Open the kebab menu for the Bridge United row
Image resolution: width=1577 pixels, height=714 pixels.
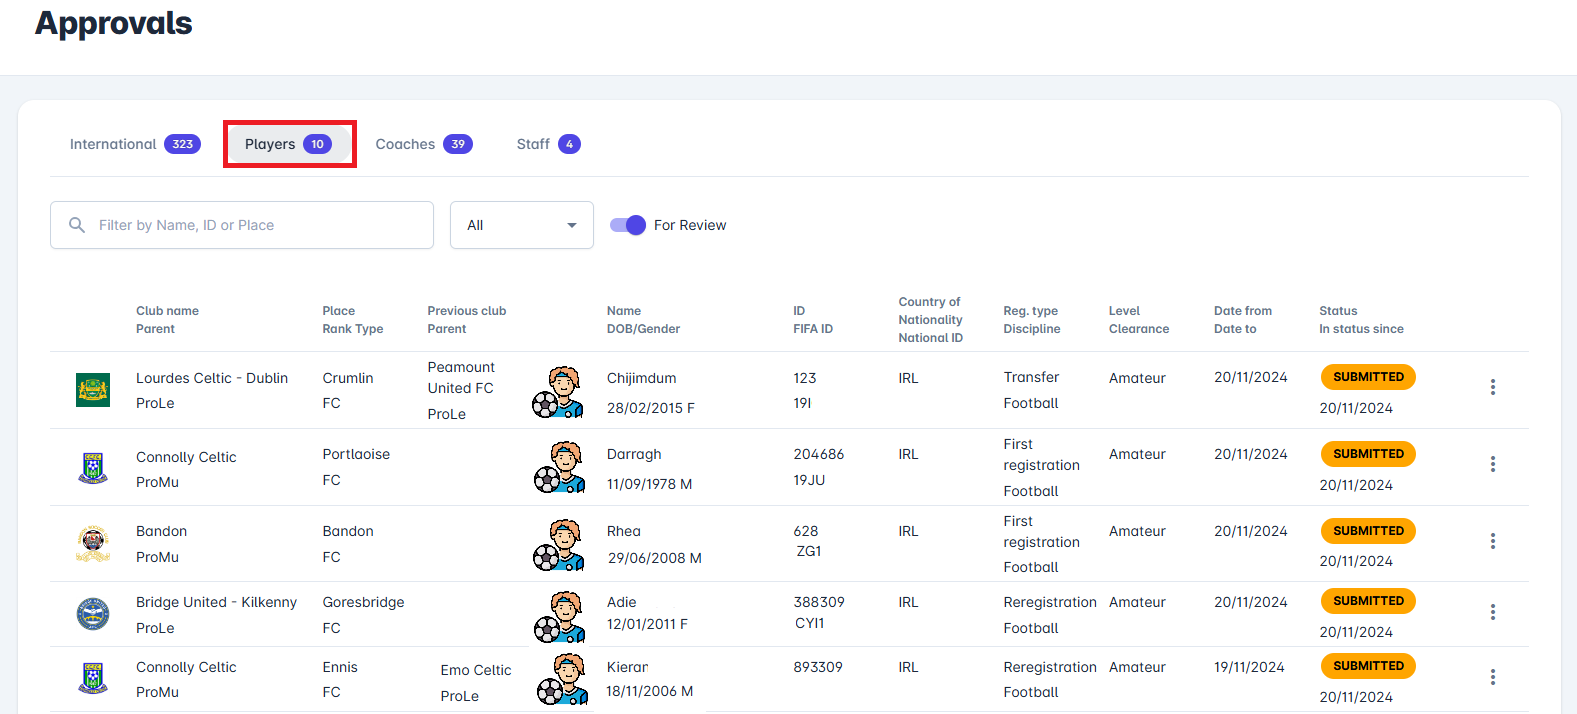1492,612
